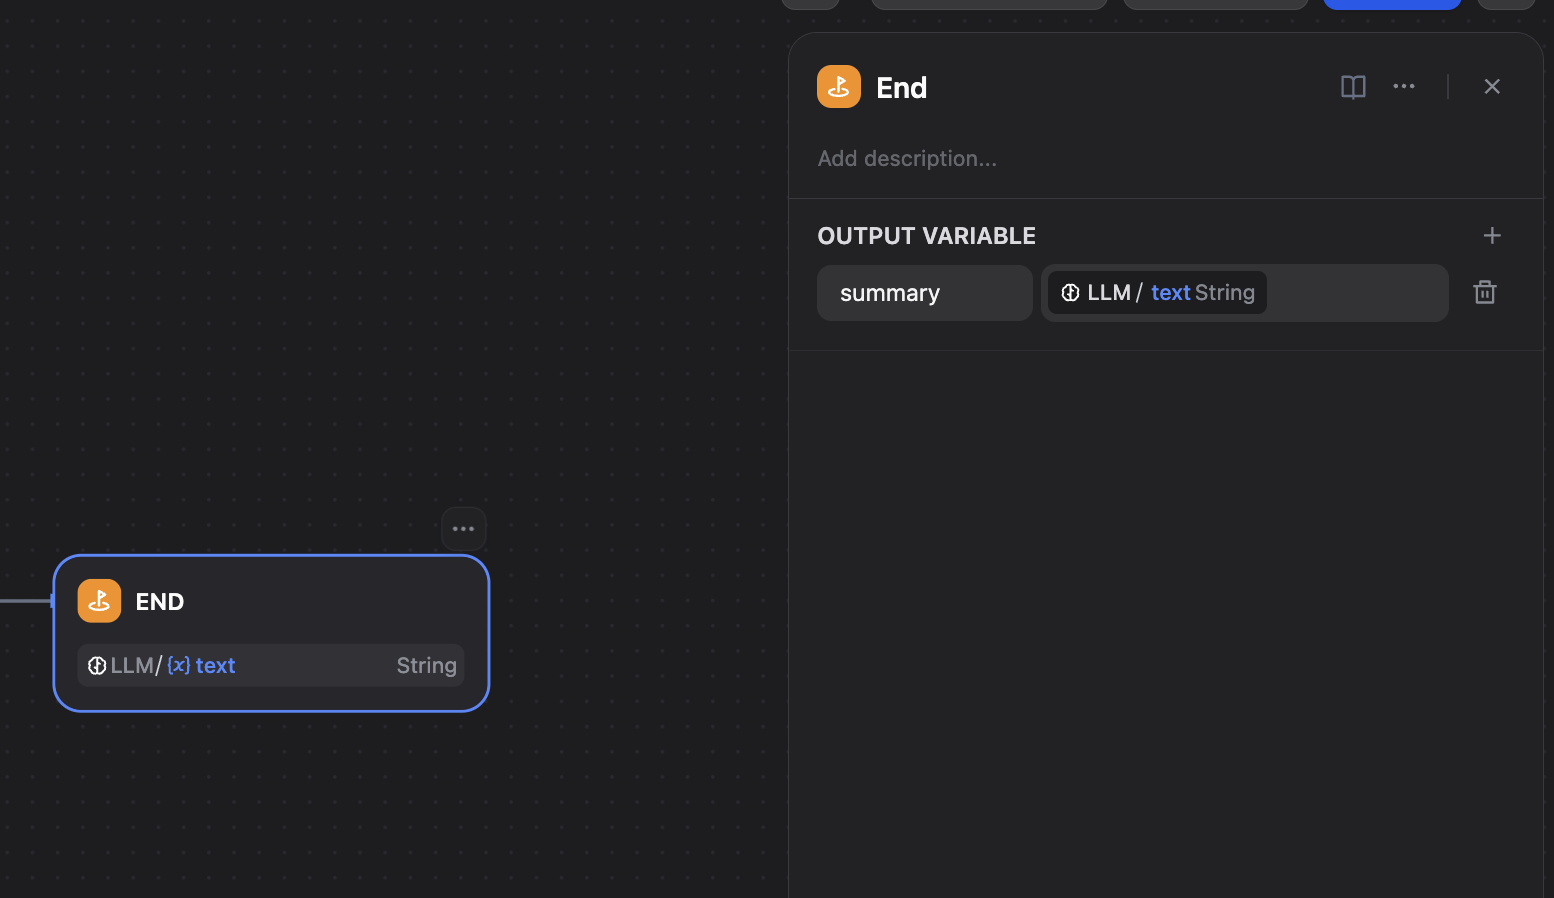Open the three-dot menu above END node

463,529
